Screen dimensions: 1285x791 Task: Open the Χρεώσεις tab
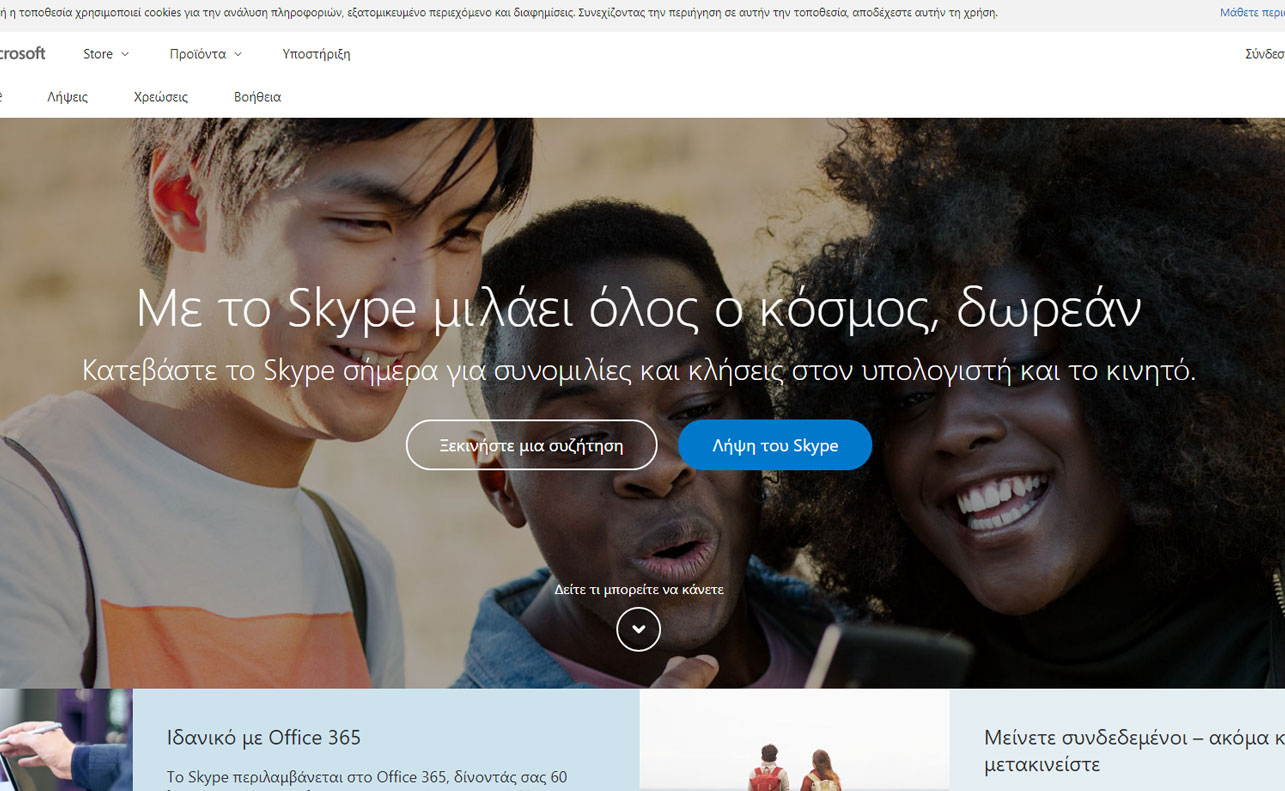tap(161, 97)
